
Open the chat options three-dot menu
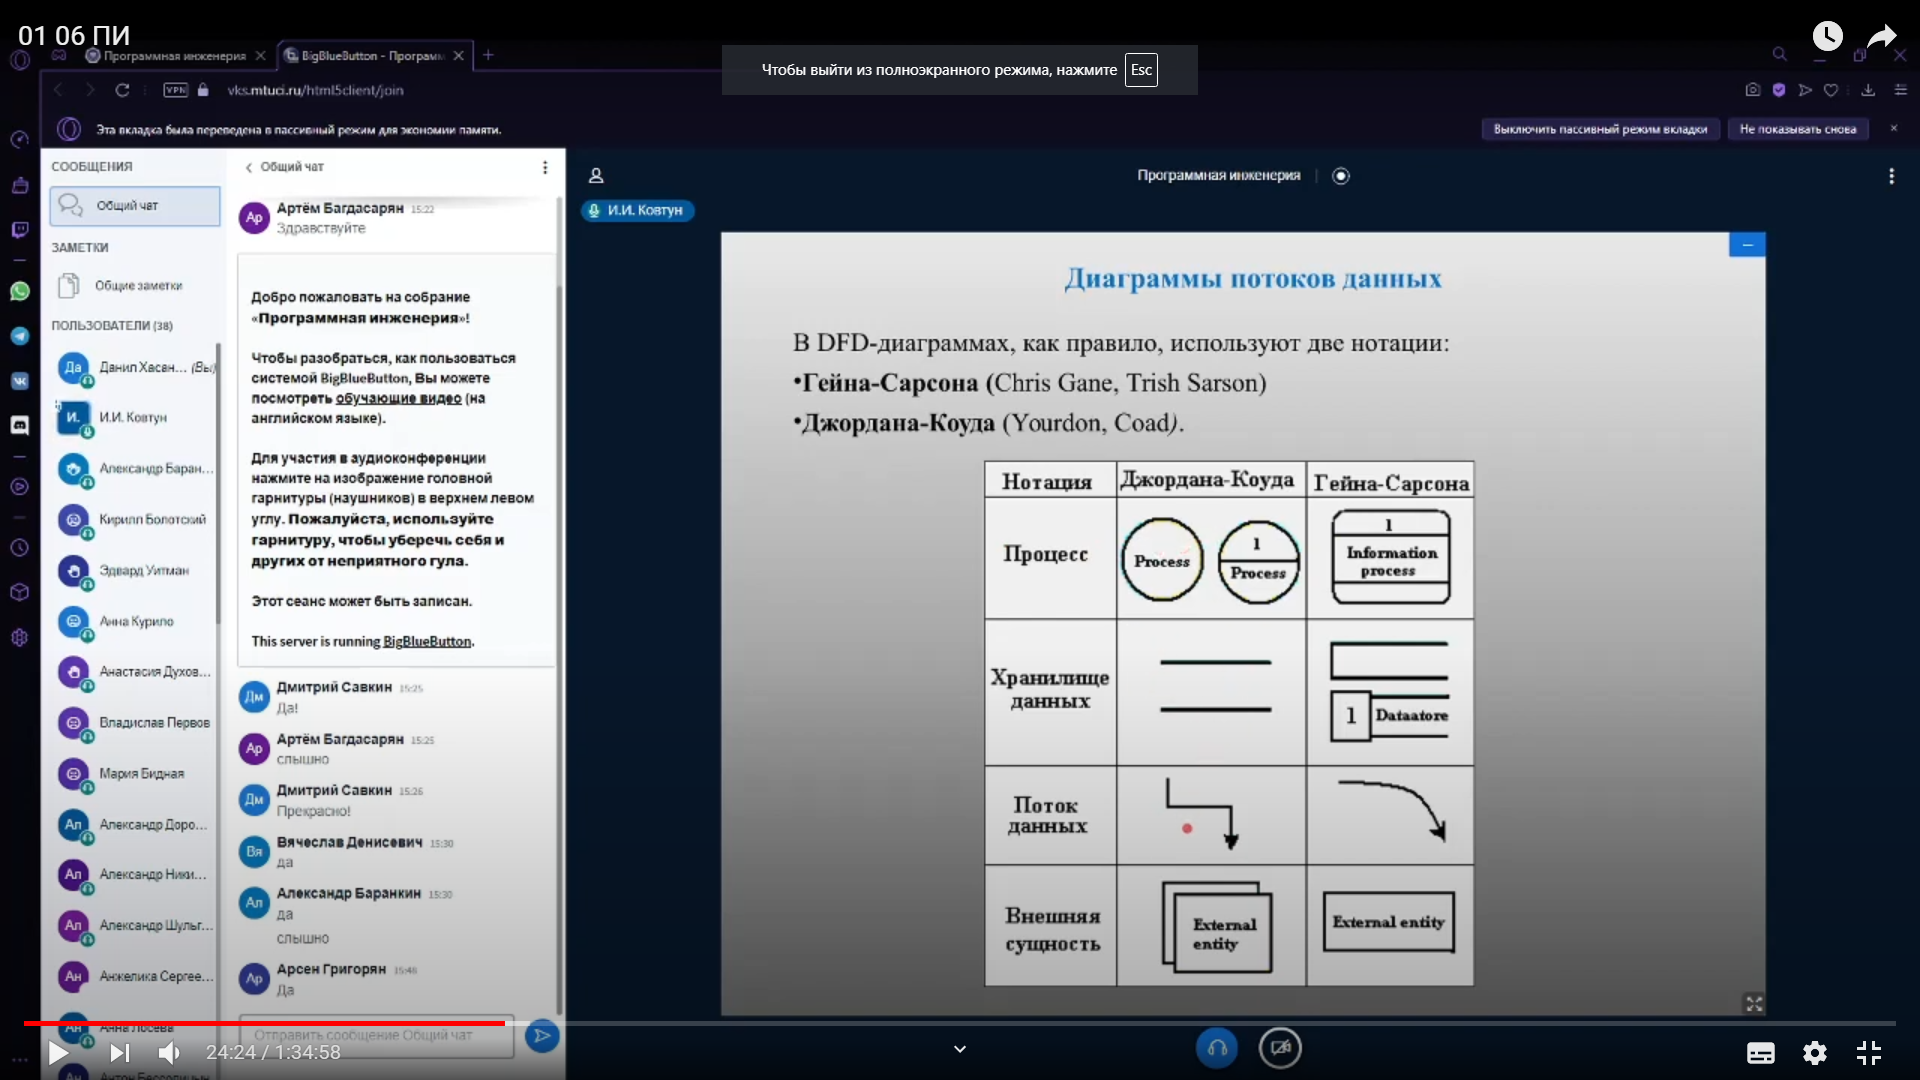pos(545,167)
